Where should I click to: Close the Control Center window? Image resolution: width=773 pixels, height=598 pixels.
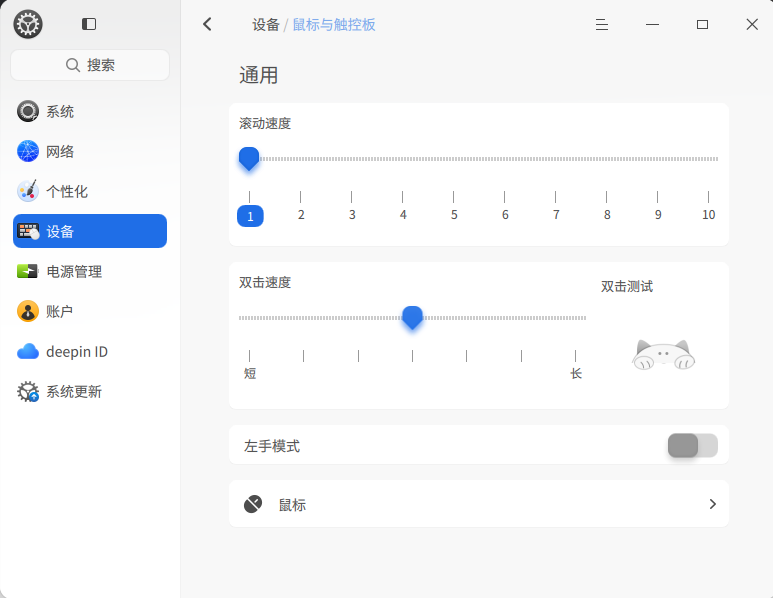click(x=752, y=24)
